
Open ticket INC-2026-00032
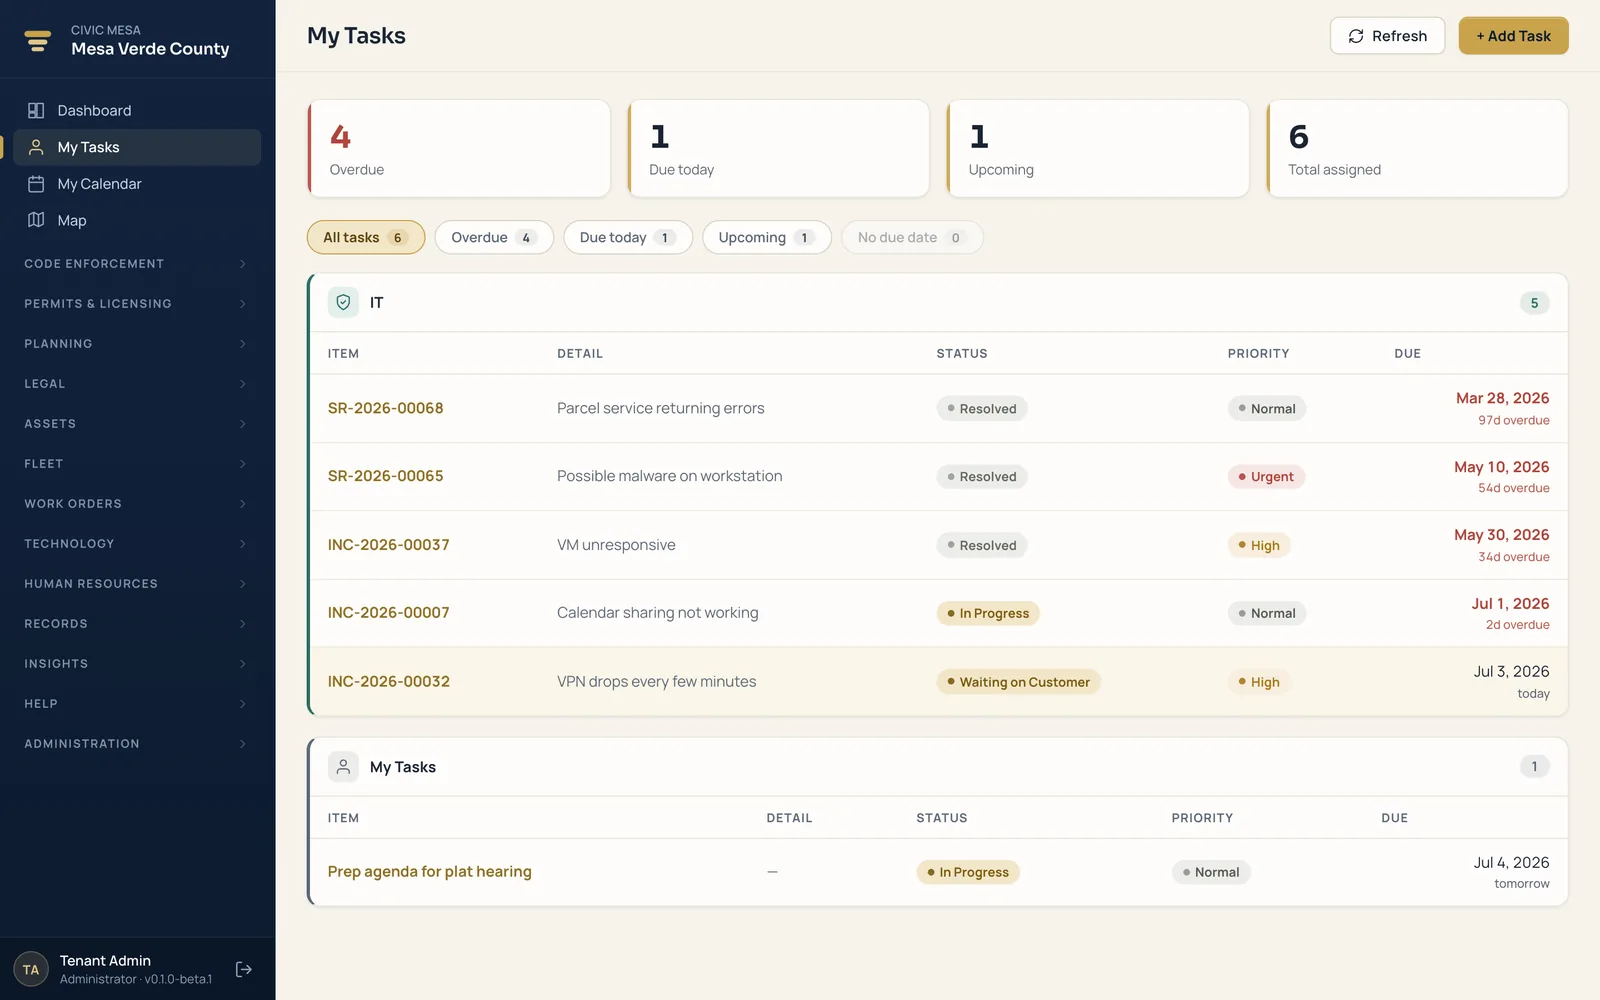(389, 682)
